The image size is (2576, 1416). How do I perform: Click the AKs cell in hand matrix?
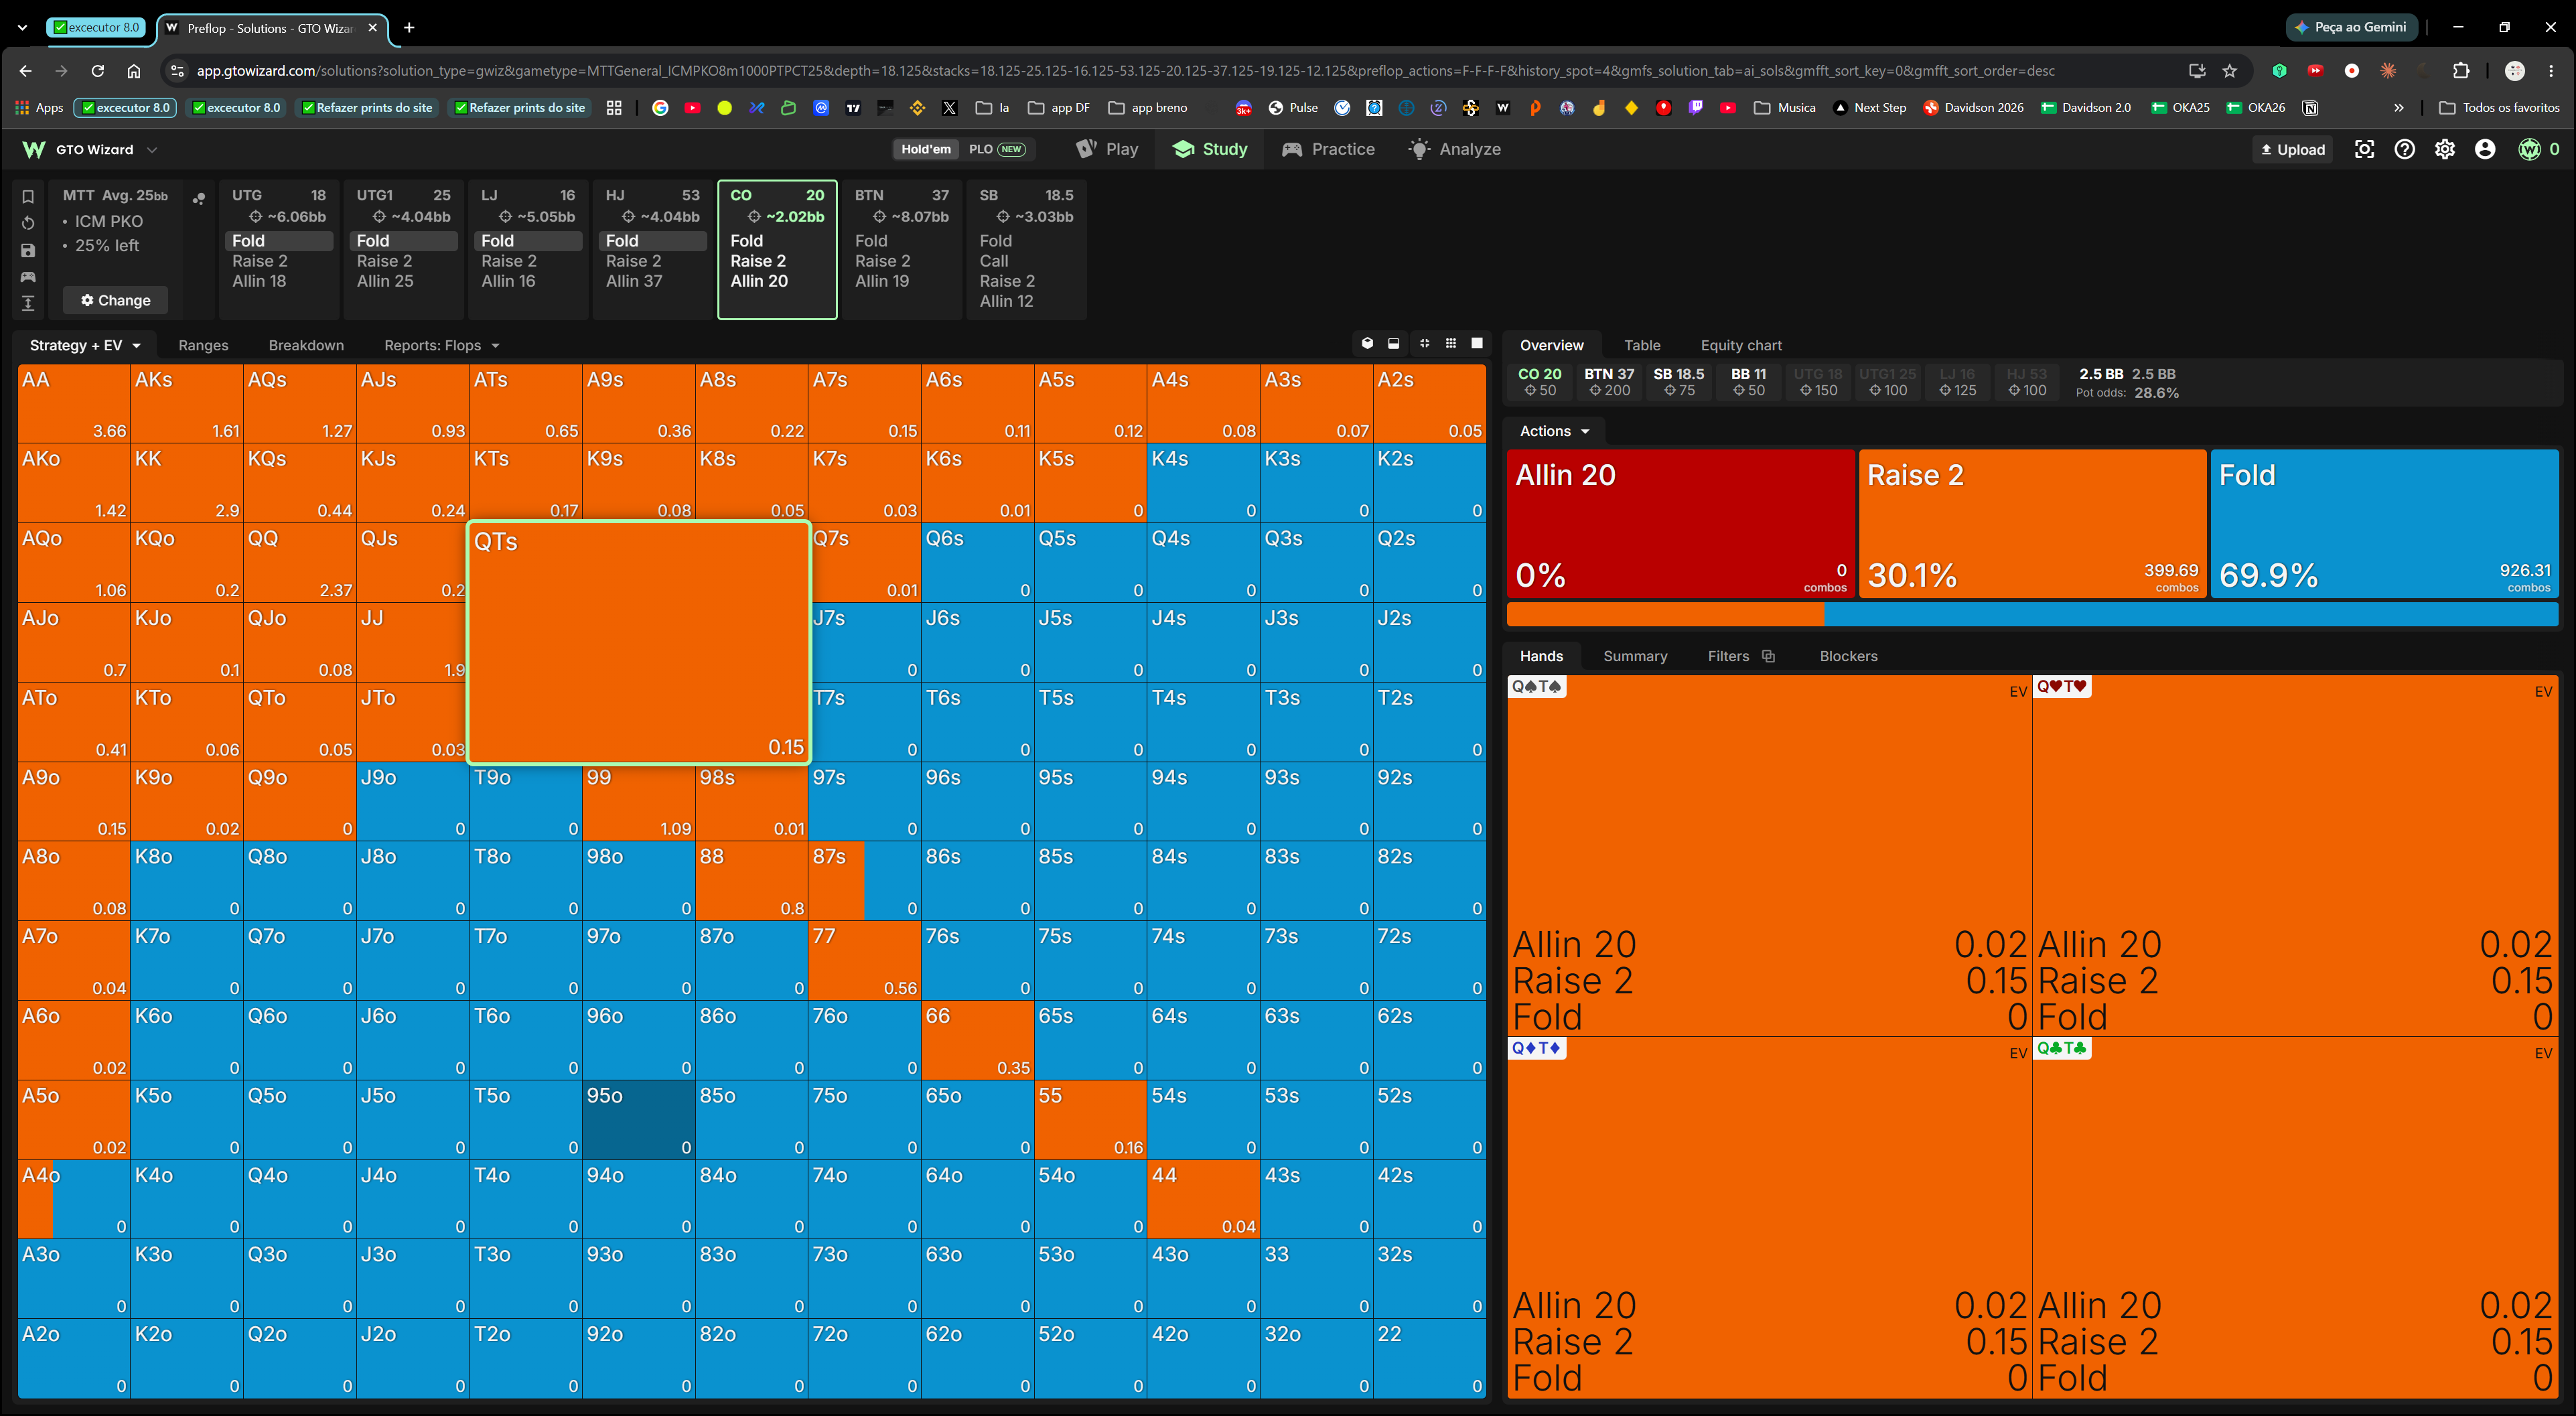point(187,404)
